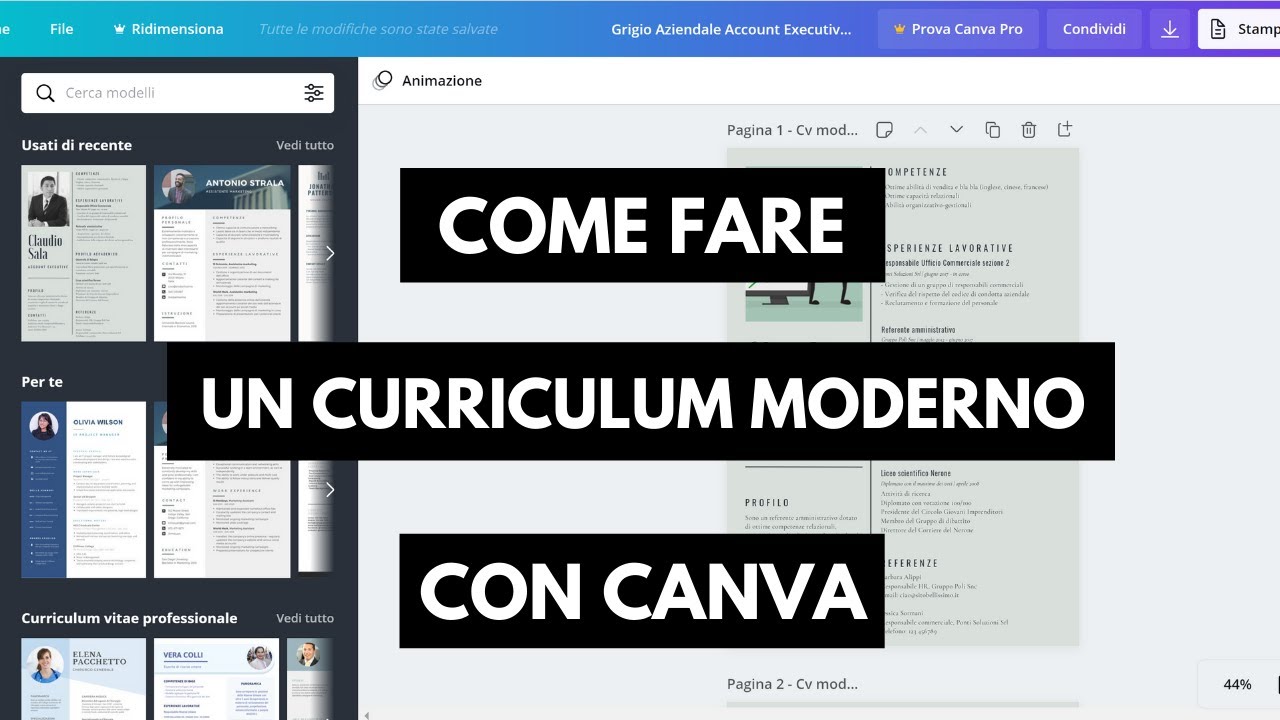Select the Elena Pacchetto resume template
The width and height of the screenshot is (1280, 720).
coord(84,679)
